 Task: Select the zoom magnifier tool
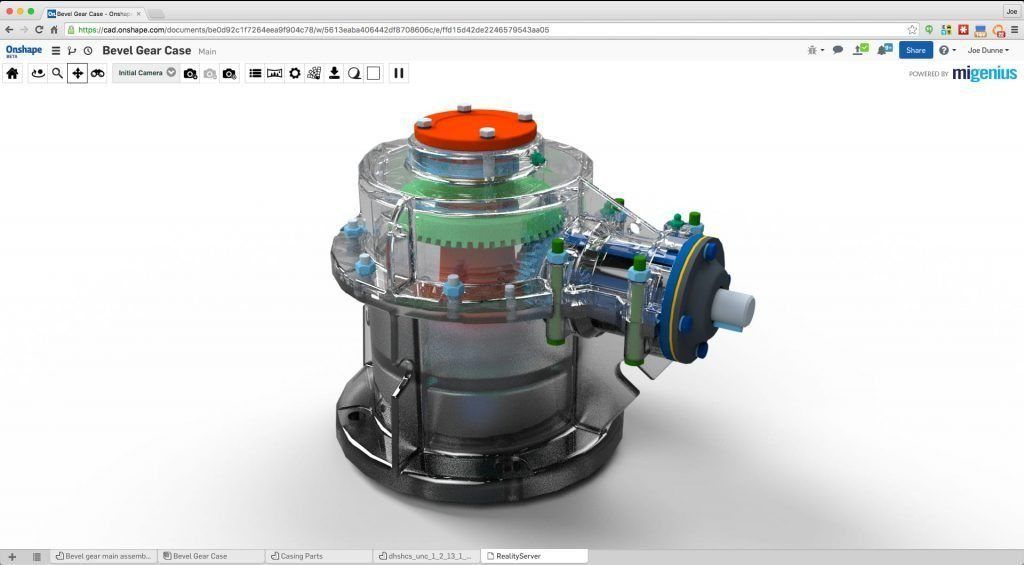coord(57,73)
